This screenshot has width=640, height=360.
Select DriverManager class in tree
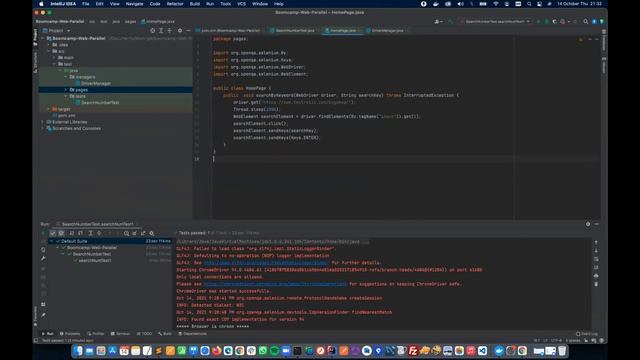coord(96,83)
